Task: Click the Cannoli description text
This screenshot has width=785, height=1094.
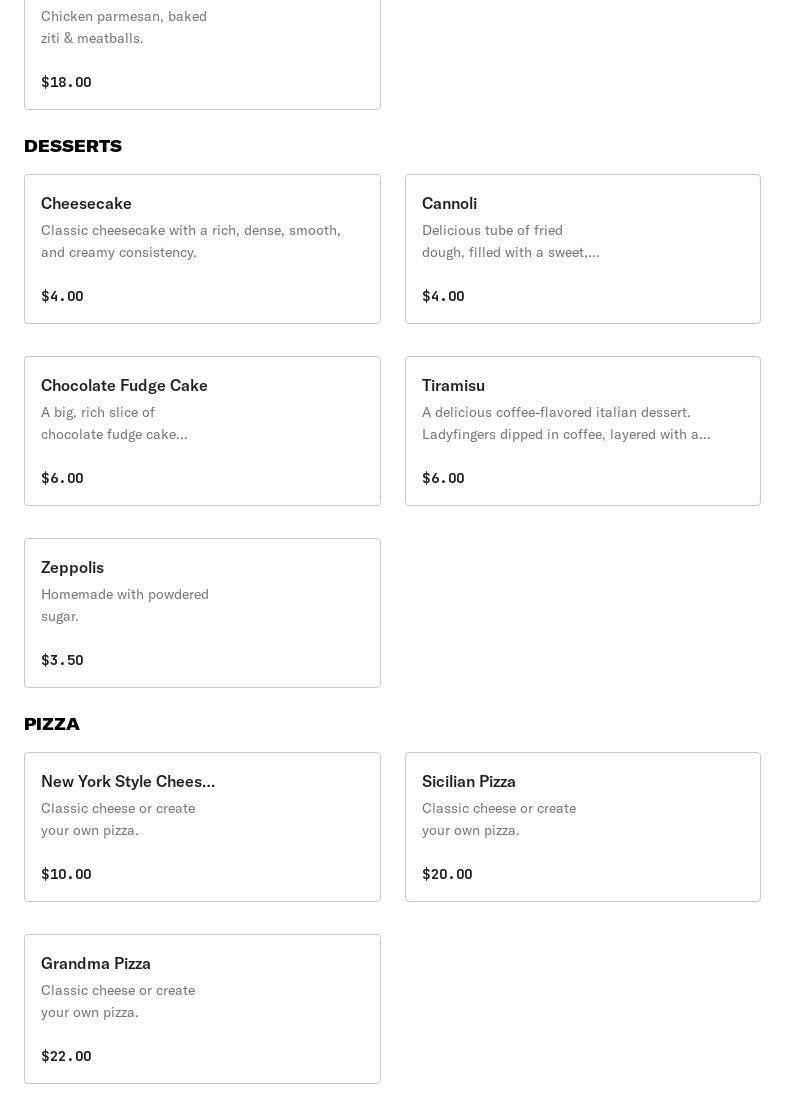Action: coord(510,241)
